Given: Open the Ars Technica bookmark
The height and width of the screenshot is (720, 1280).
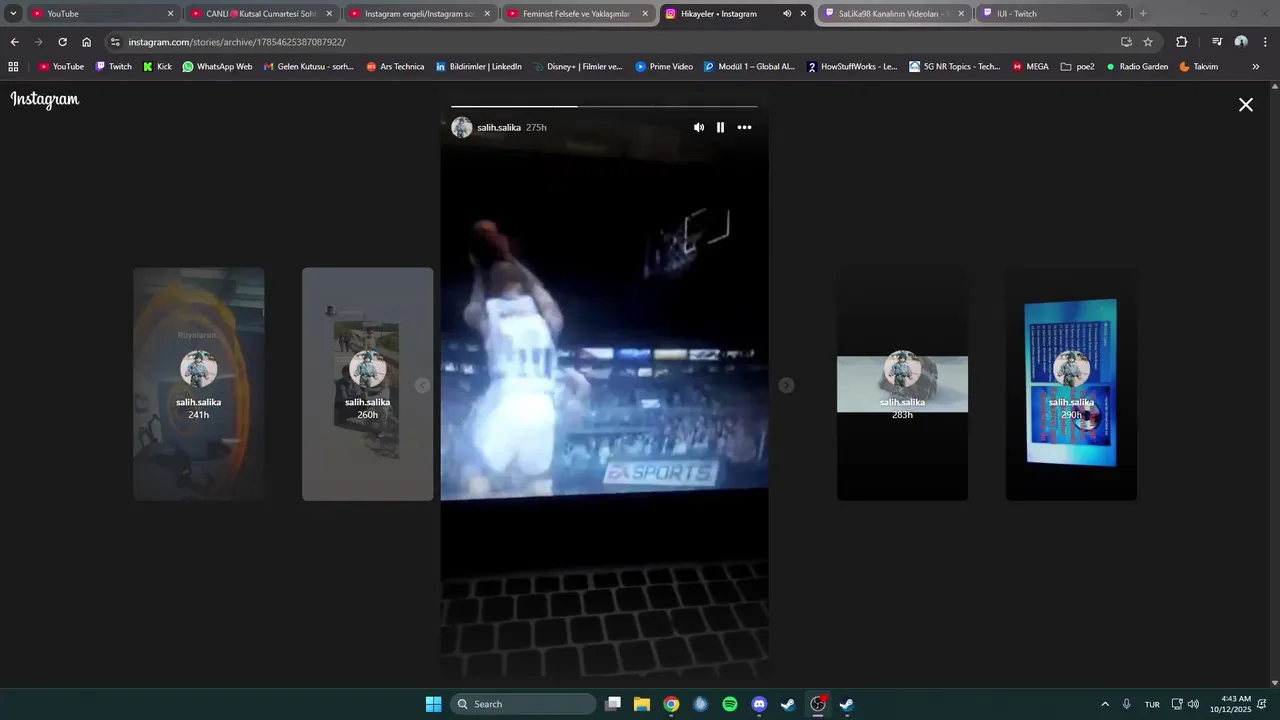Looking at the screenshot, I should (395, 66).
